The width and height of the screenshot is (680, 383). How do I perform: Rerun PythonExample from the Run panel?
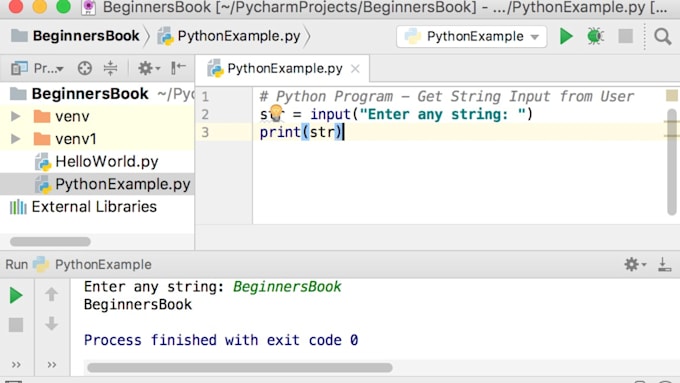16,295
